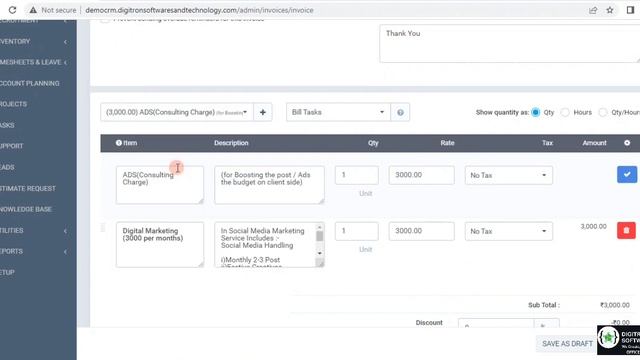This screenshot has height=360, width=640.
Task: Open Estimate Request from sidebar
Action: pos(28,188)
